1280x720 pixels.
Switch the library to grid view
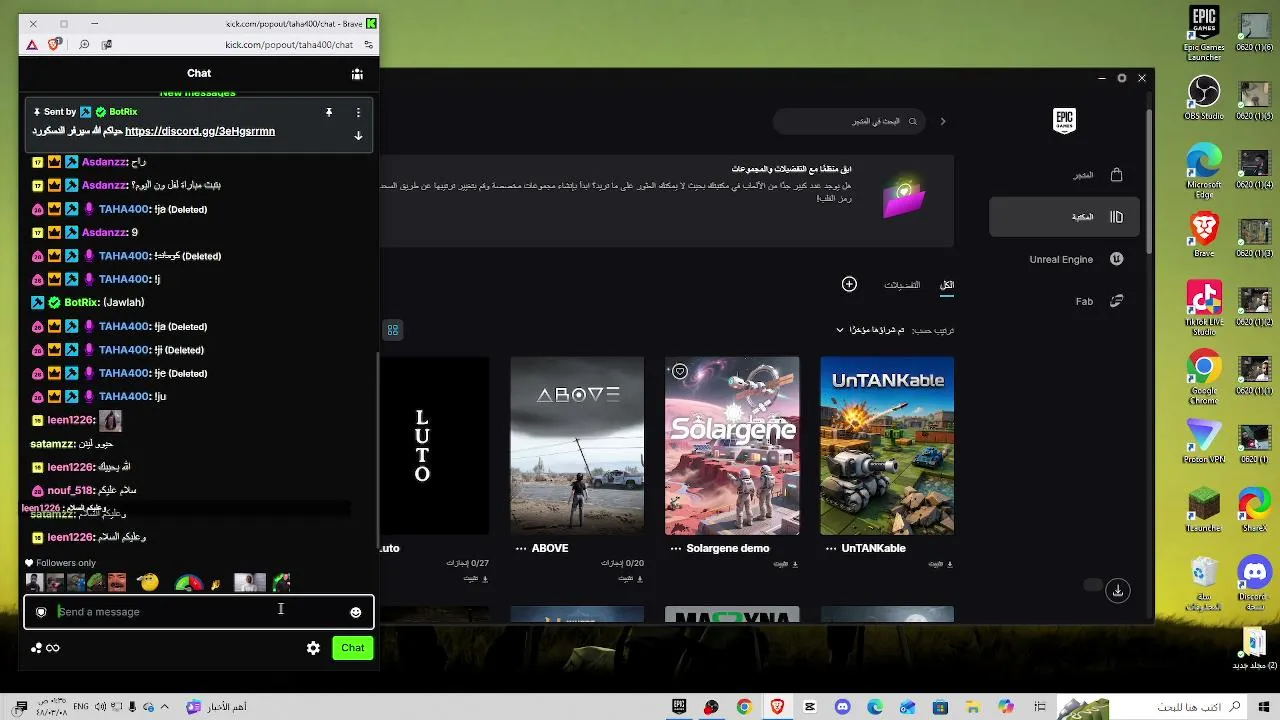point(393,330)
